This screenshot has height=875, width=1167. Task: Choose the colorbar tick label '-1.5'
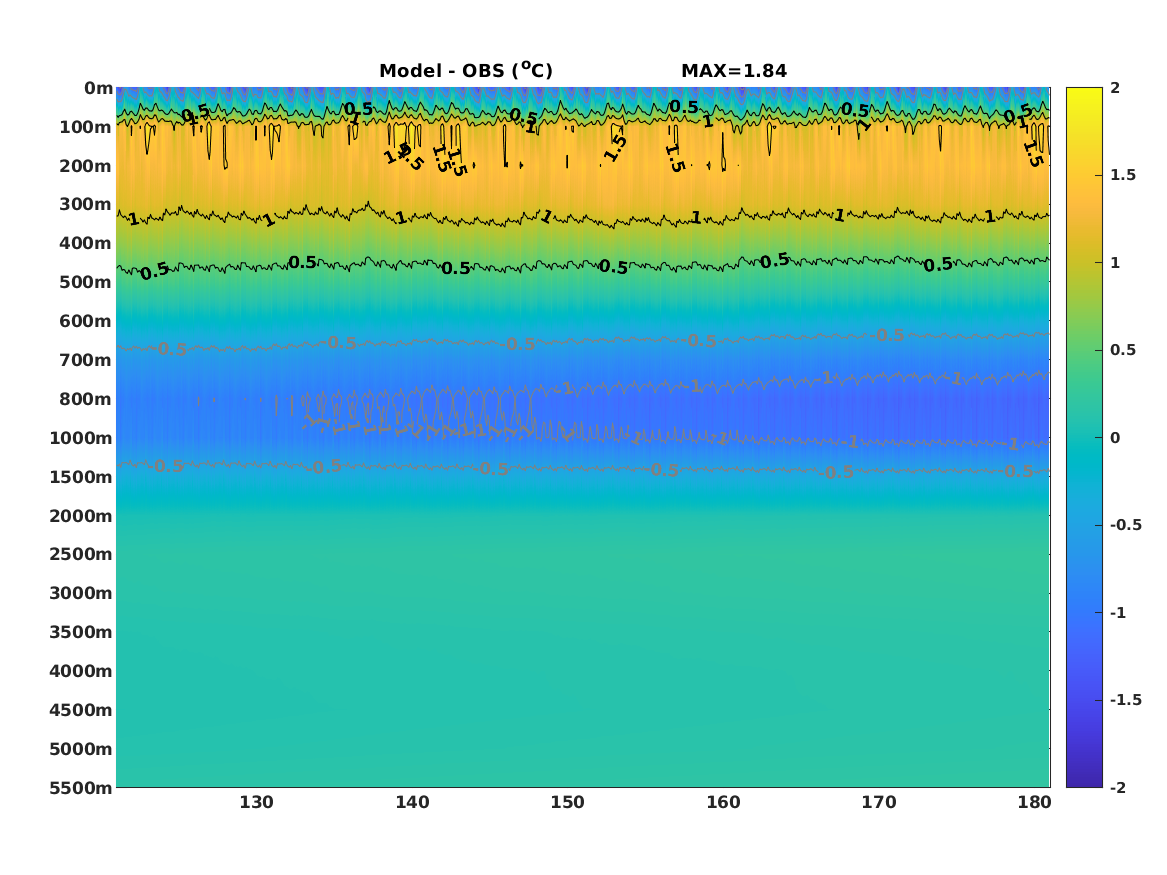point(1126,700)
